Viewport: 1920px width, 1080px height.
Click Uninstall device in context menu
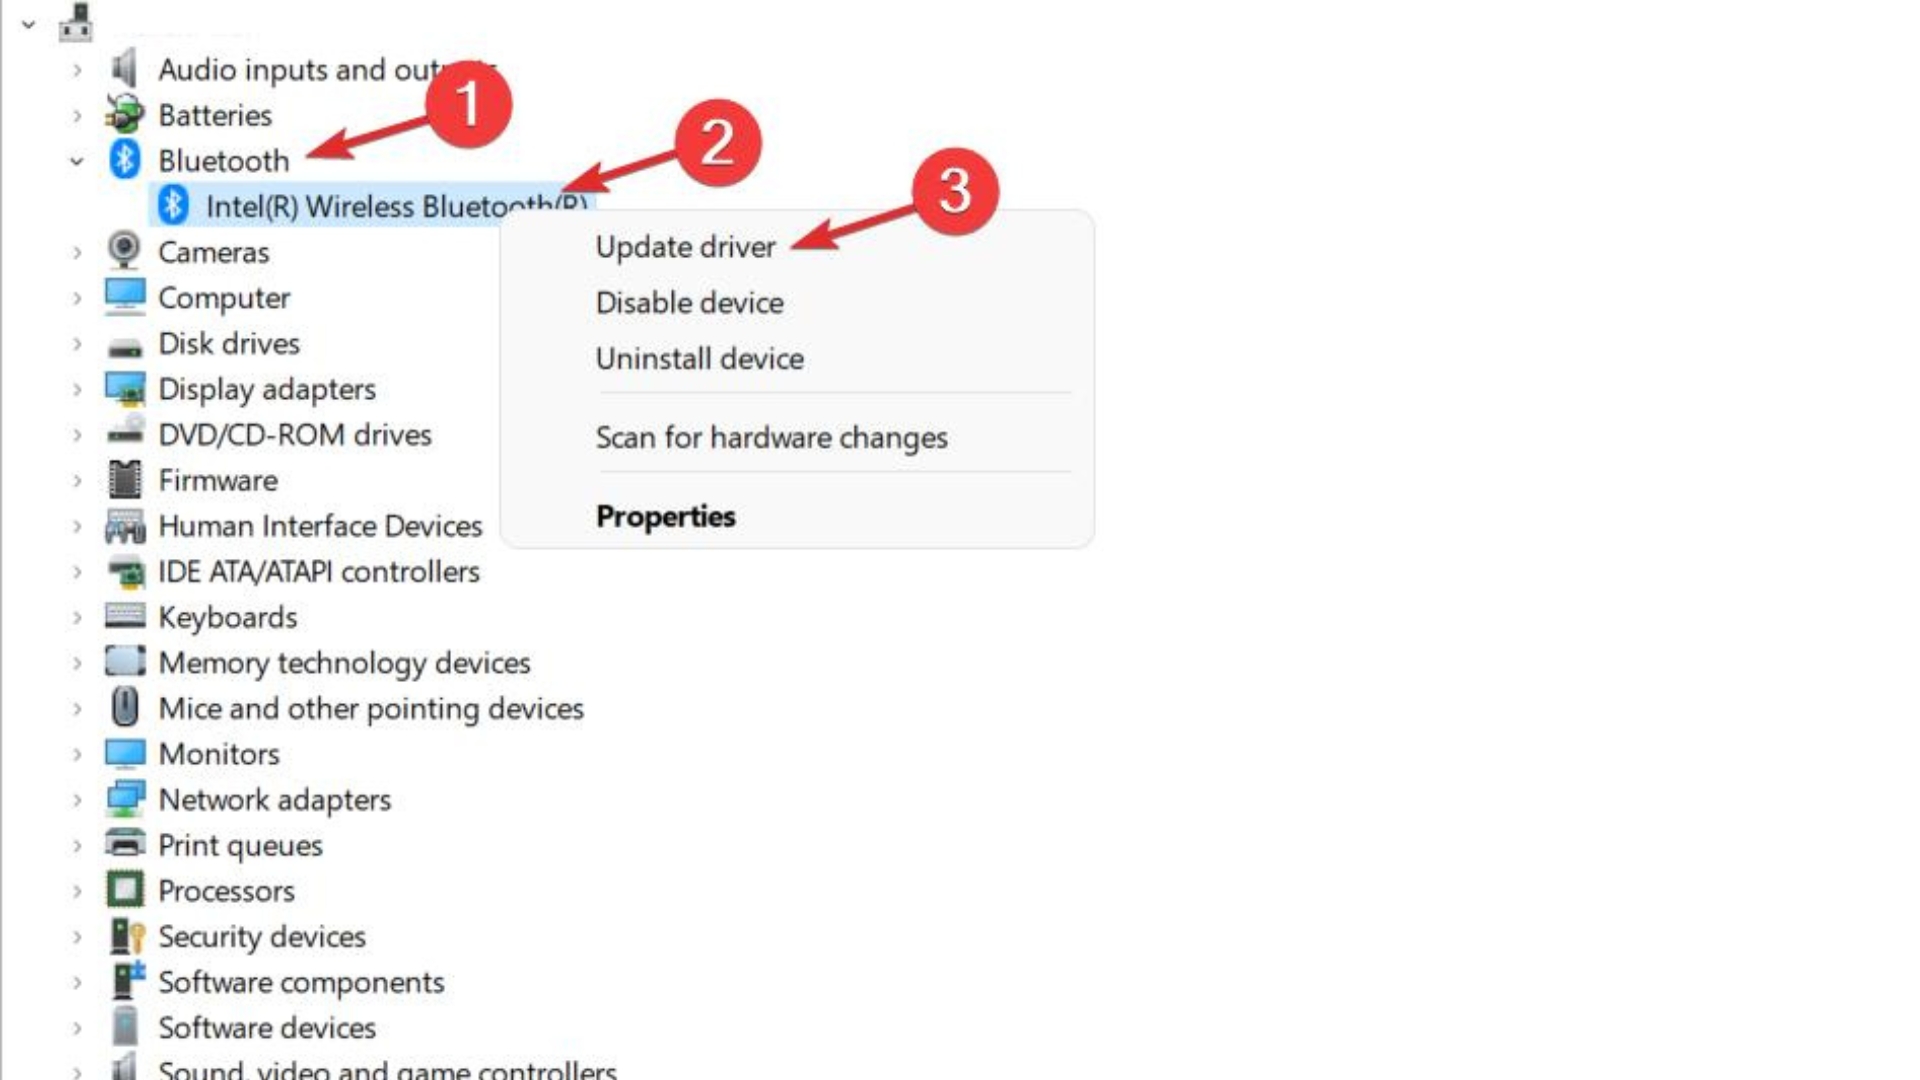pyautogui.click(x=699, y=357)
